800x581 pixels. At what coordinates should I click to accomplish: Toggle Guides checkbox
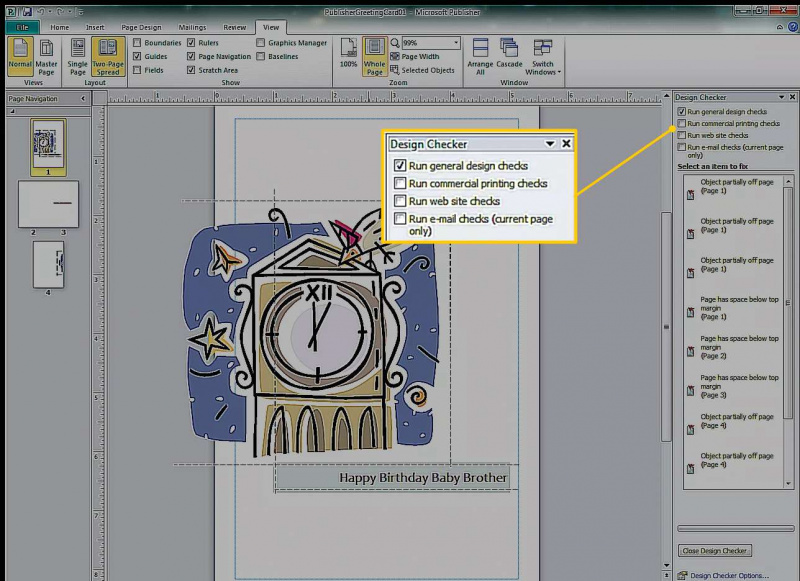click(137, 57)
